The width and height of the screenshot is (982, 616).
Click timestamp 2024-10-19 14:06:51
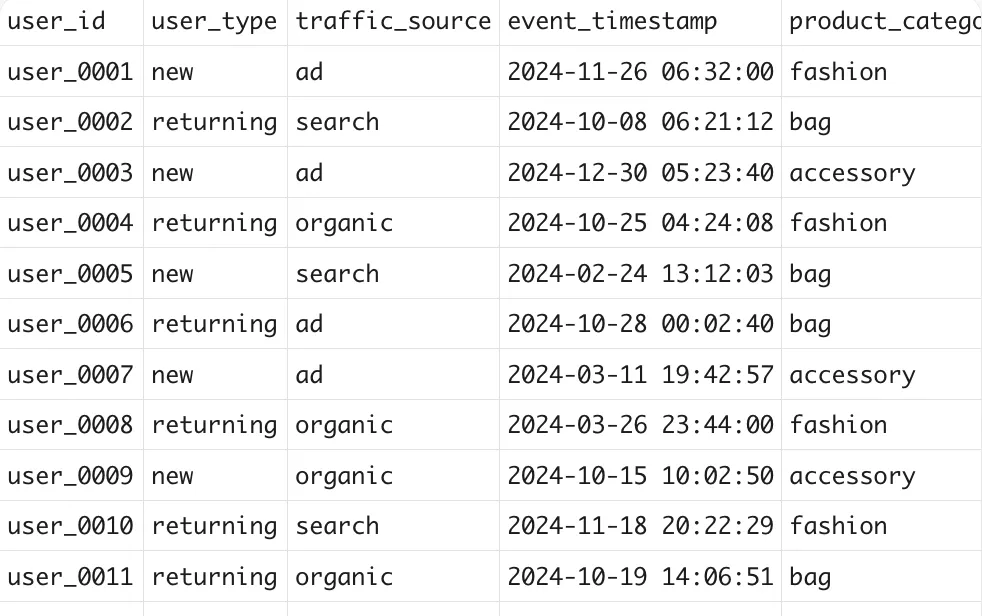point(640,577)
